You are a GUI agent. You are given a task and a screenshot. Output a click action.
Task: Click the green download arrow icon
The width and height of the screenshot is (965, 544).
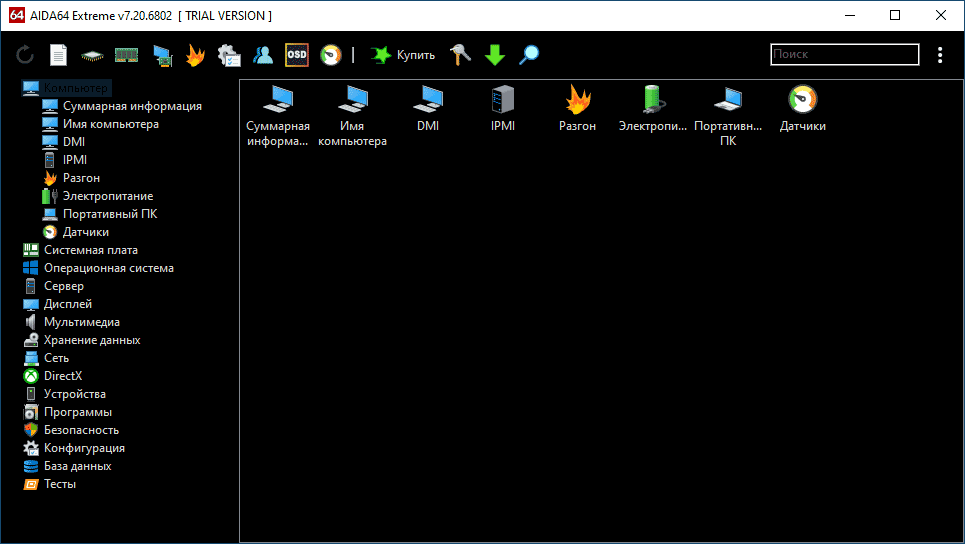(x=495, y=55)
